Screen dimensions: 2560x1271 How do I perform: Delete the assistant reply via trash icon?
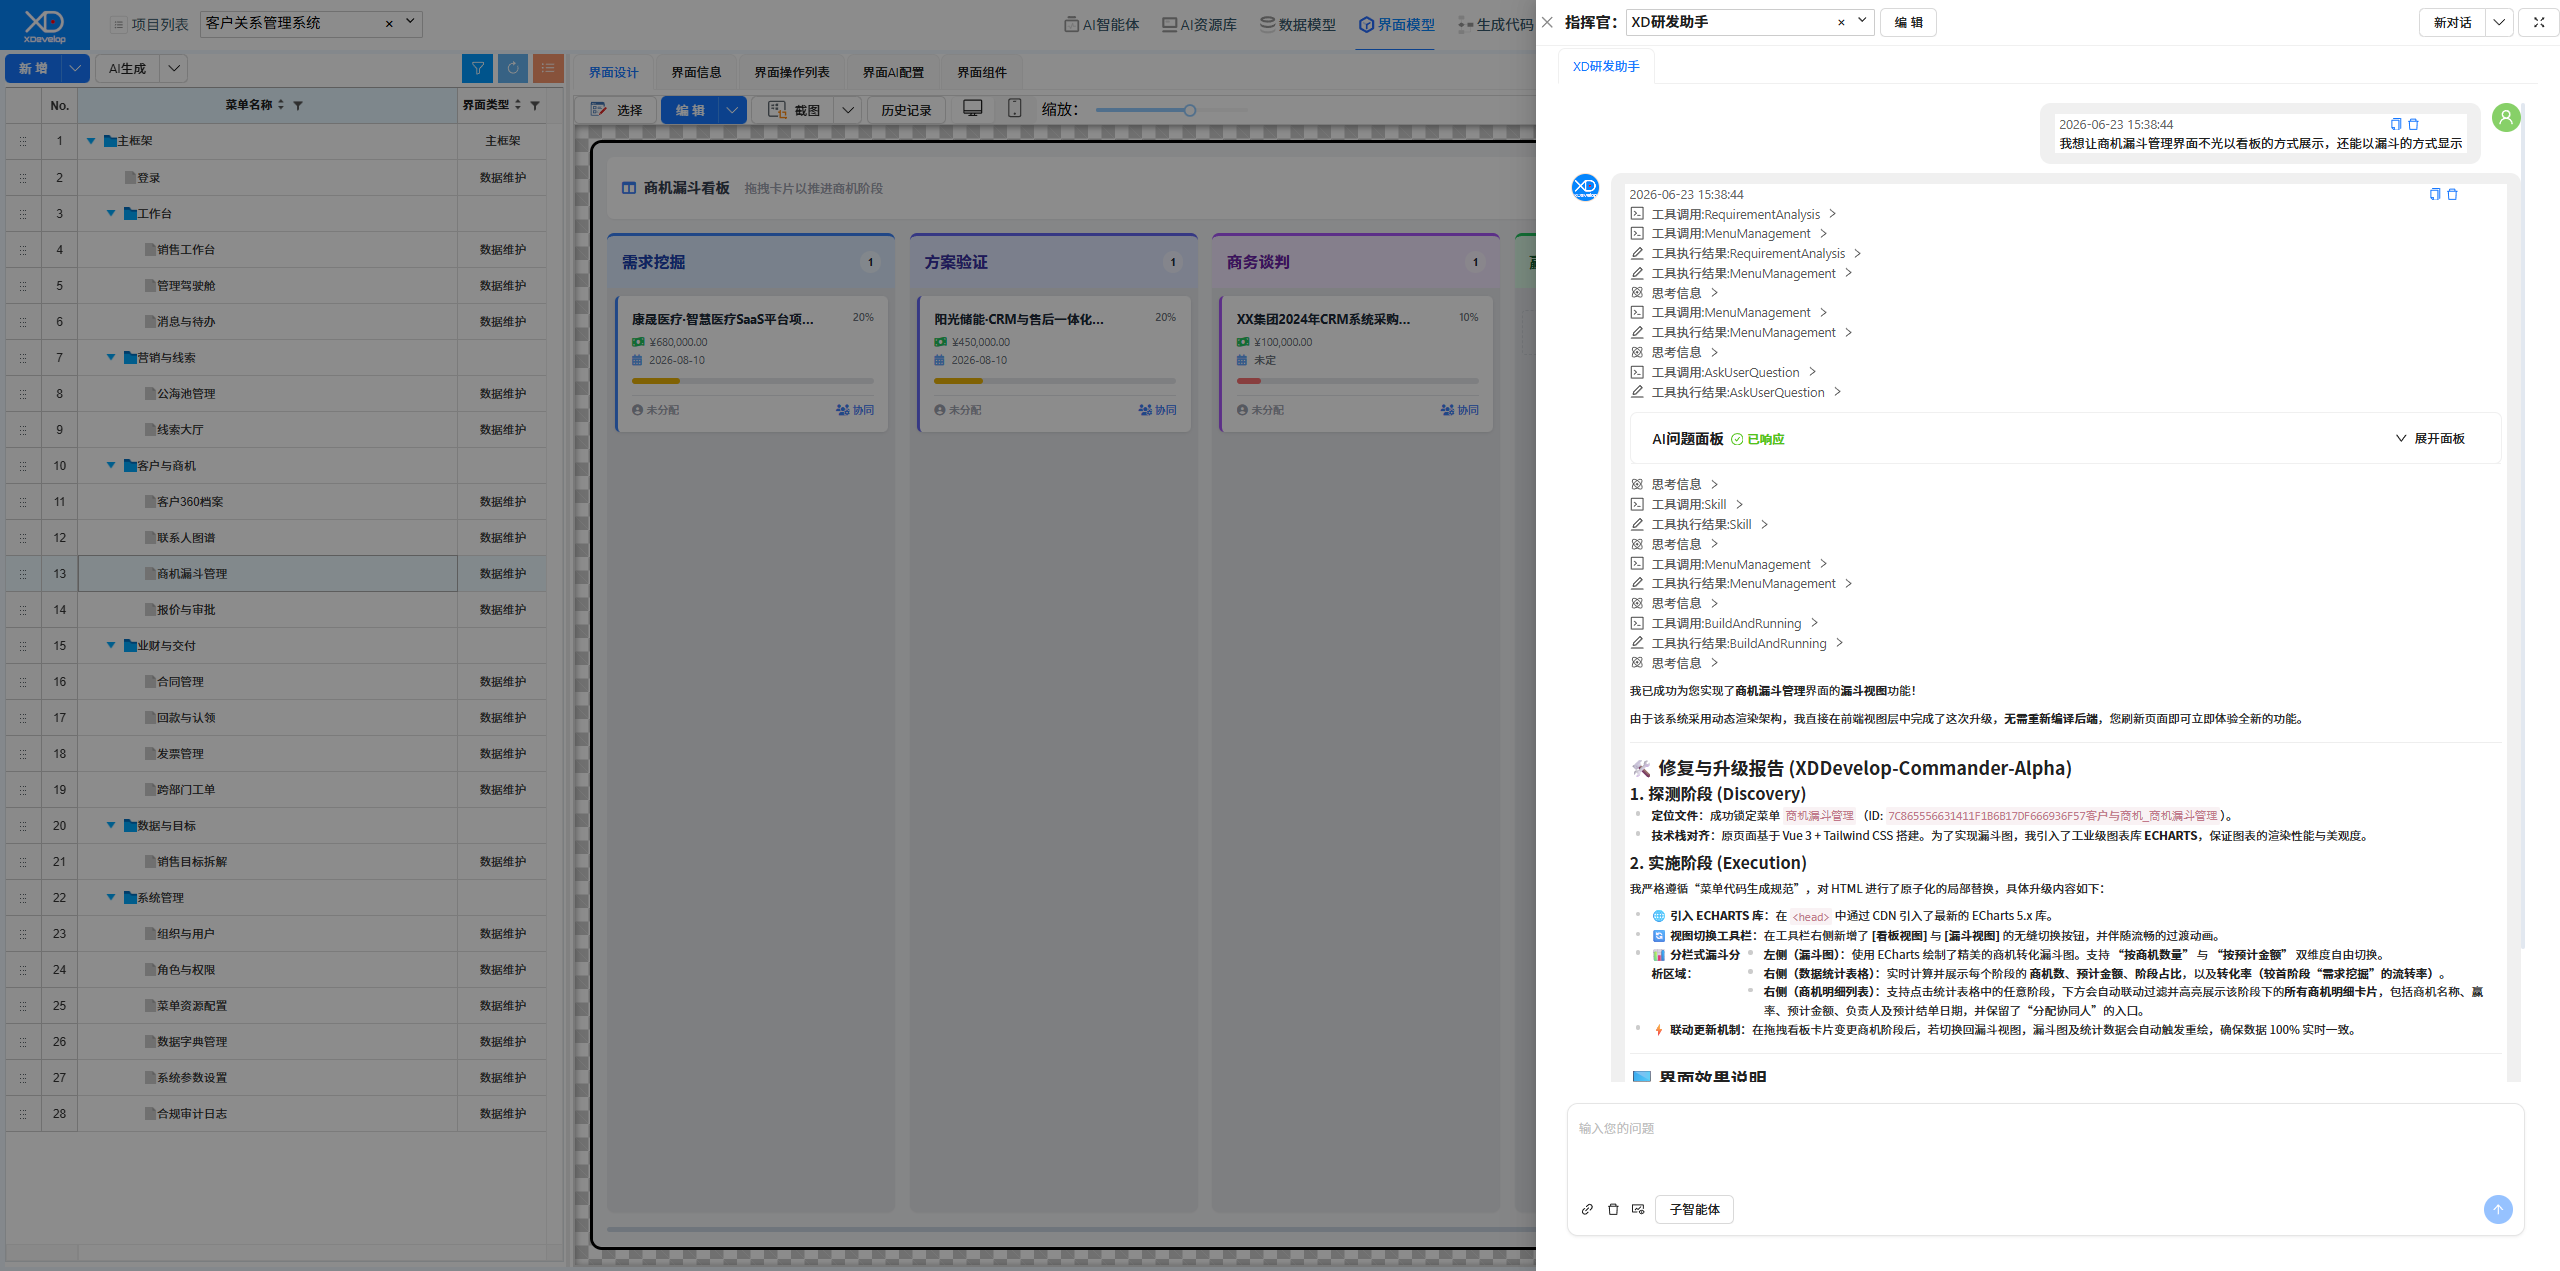[2452, 194]
